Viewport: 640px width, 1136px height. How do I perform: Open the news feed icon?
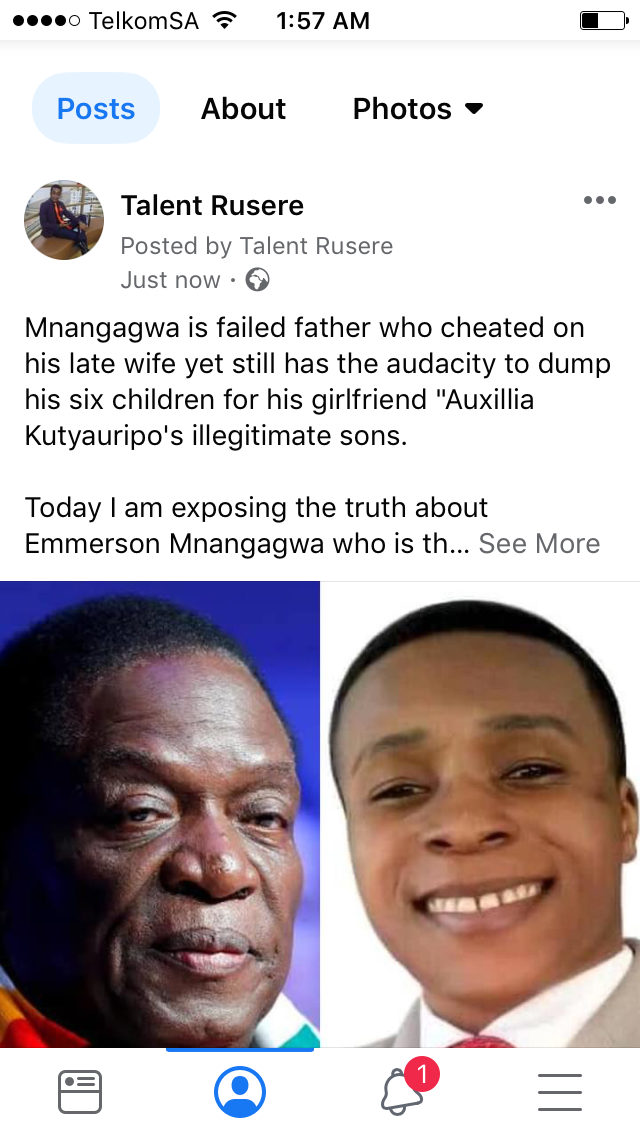pos(80,1092)
